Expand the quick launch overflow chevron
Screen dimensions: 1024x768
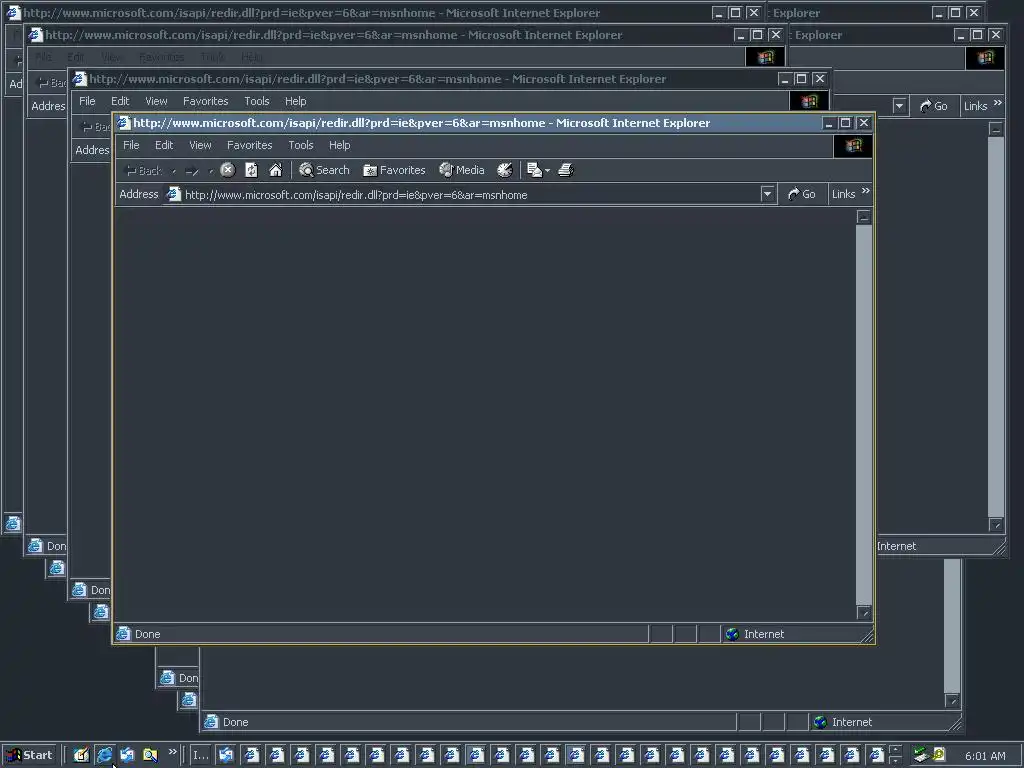tap(172, 752)
